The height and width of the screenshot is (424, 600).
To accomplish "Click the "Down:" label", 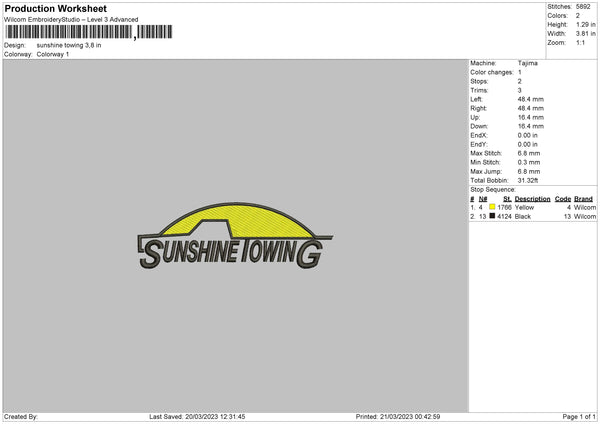I will 479,126.
